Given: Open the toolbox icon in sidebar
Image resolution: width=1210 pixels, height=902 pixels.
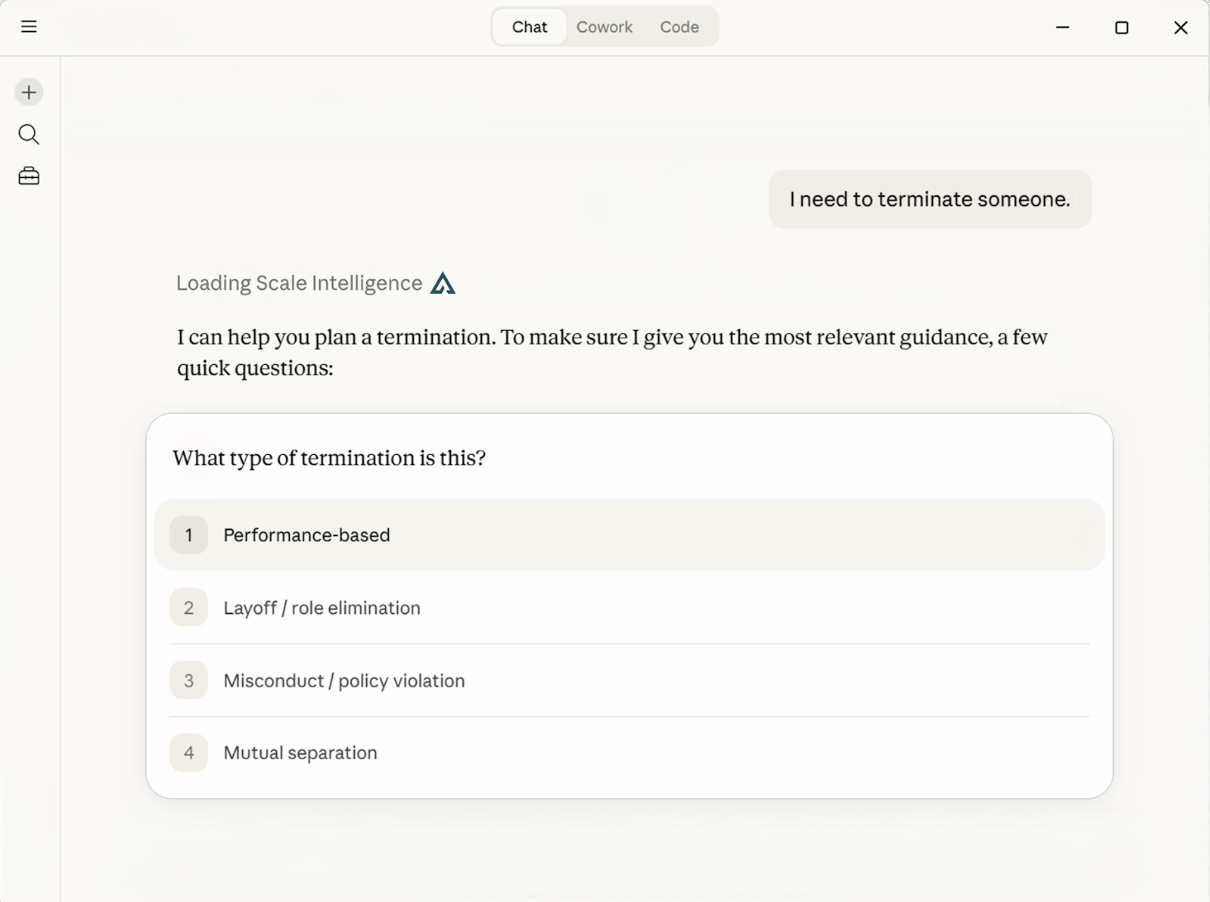Looking at the screenshot, I should pos(29,176).
